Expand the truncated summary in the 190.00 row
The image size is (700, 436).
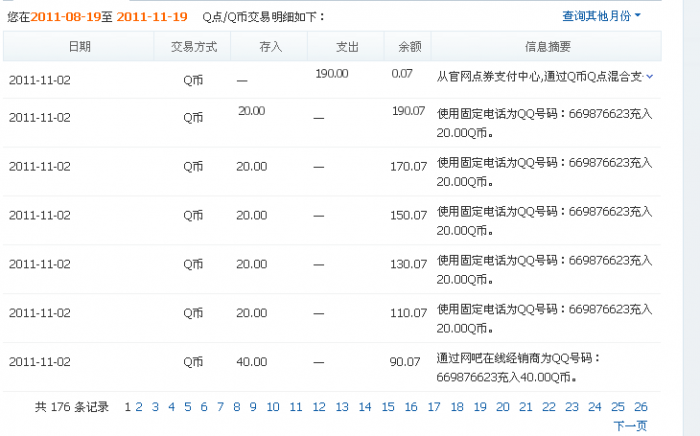(650, 77)
